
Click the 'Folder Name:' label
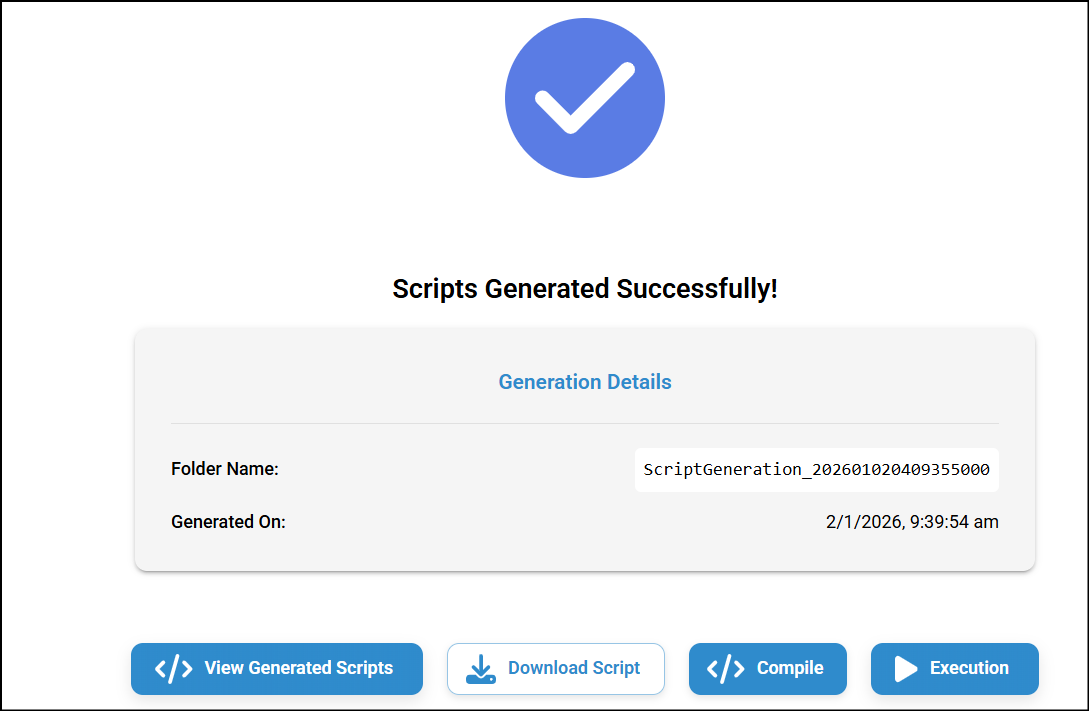(225, 469)
